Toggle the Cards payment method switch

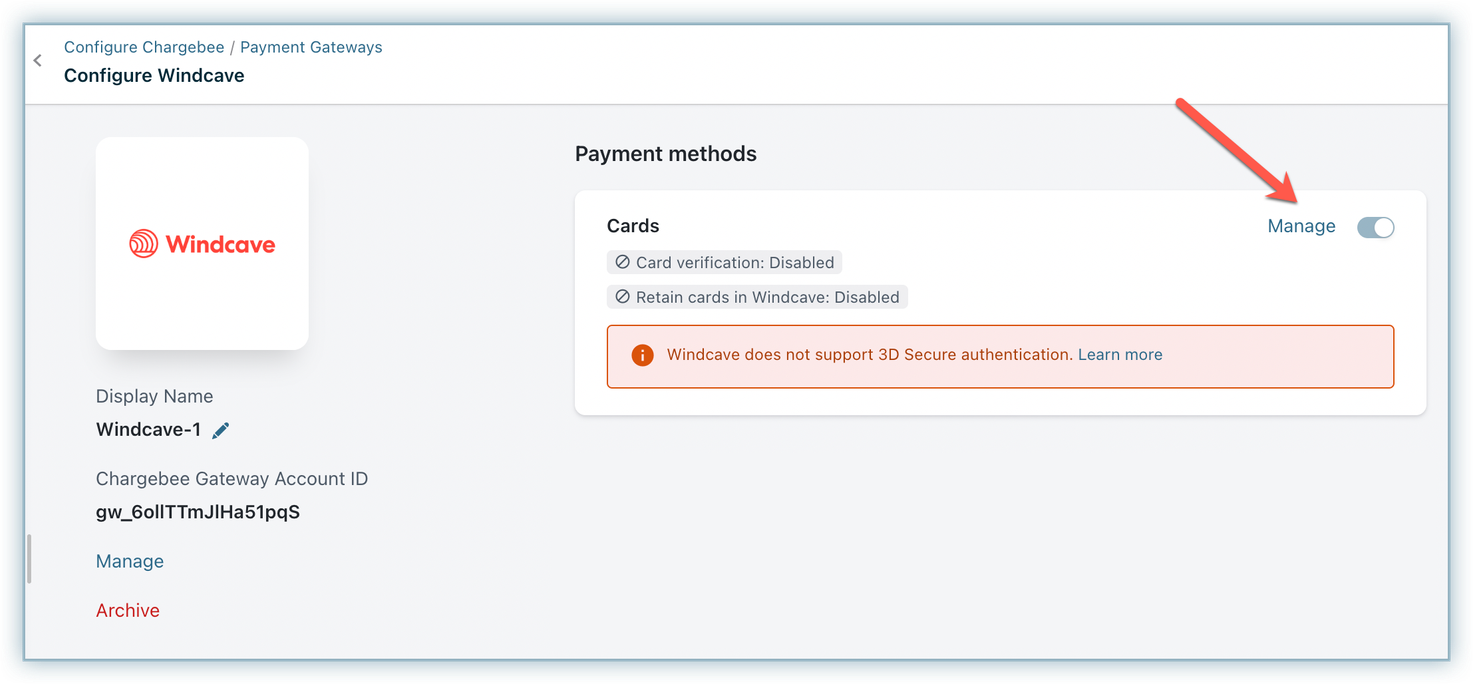click(x=1375, y=227)
